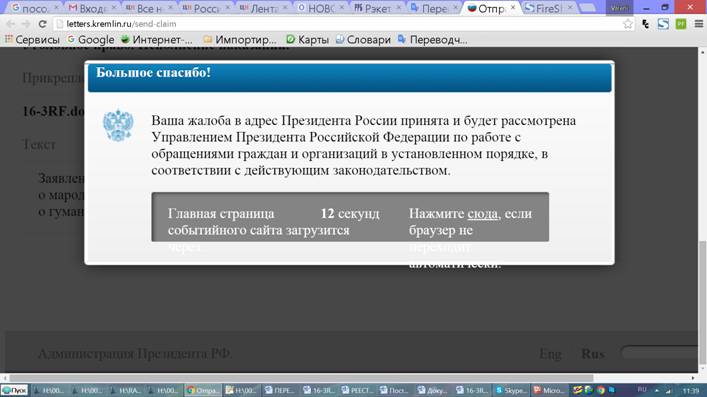Click the green PF extension icon
Image resolution: width=707 pixels, height=397 pixels.
pyautogui.click(x=681, y=24)
